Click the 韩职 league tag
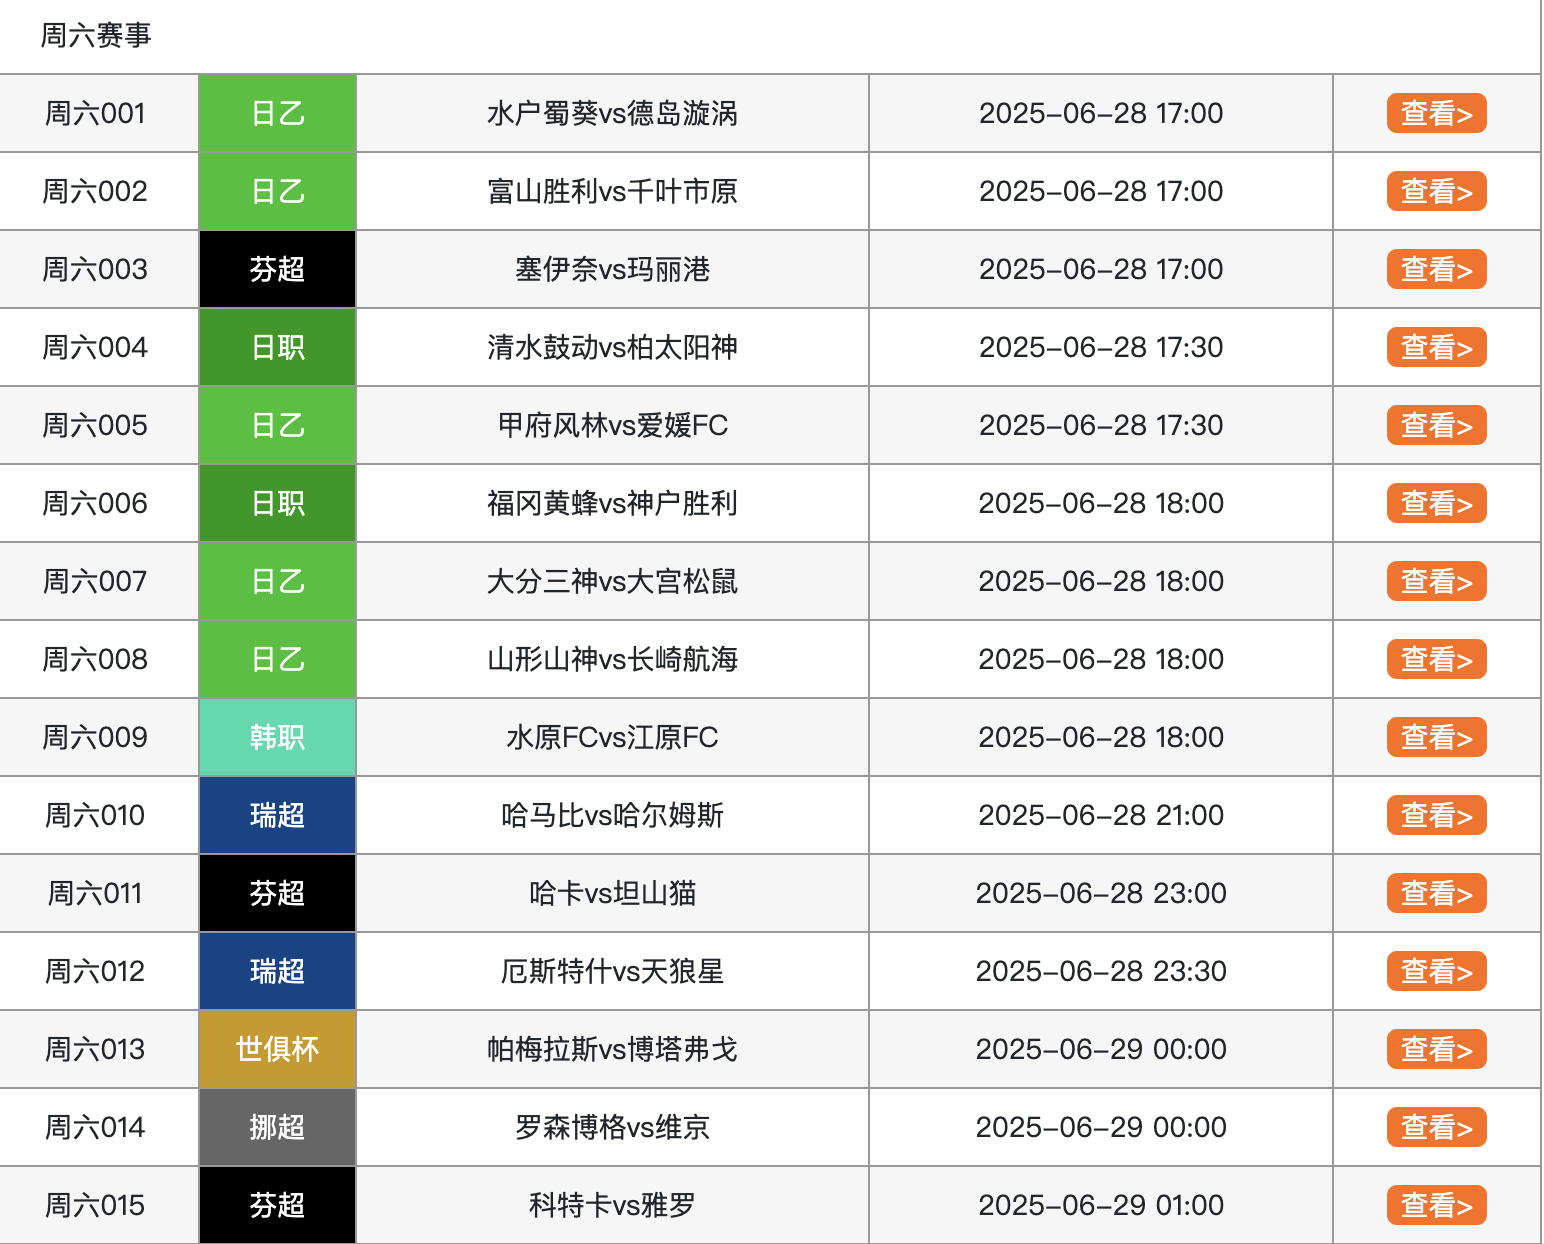Screen dimensions: 1544x1244 tap(277, 737)
